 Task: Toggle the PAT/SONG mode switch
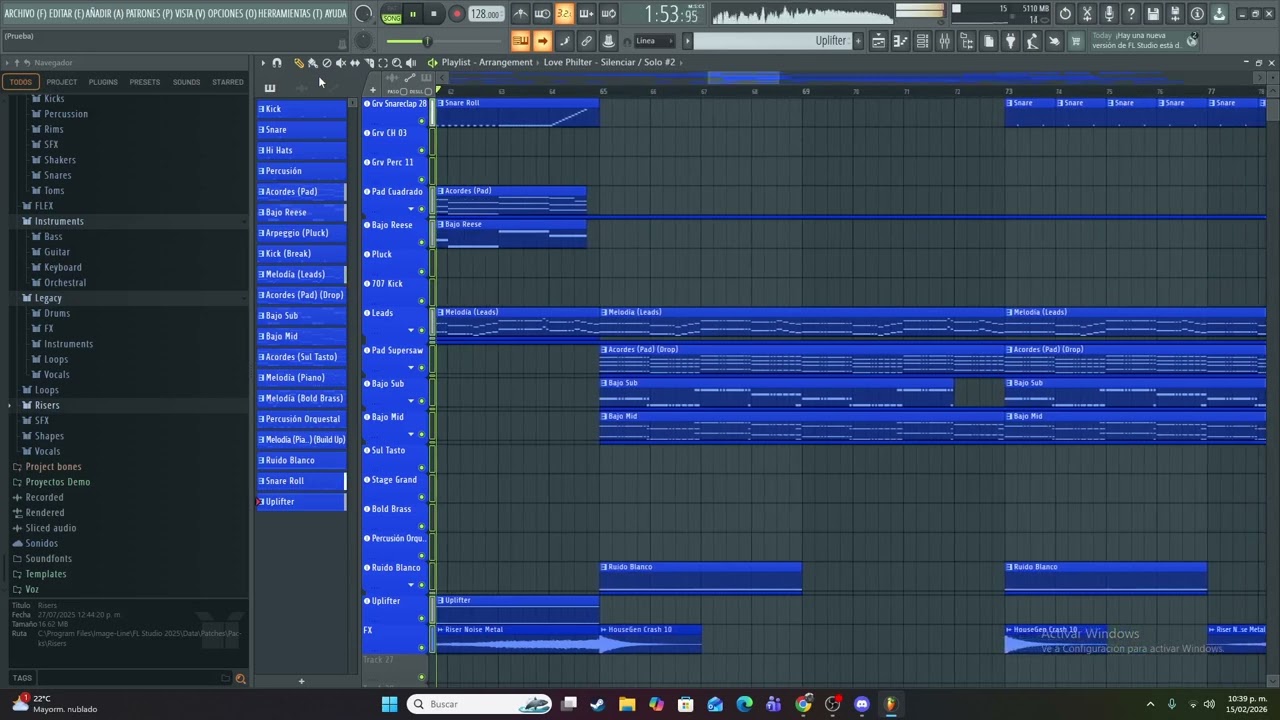coord(391,14)
